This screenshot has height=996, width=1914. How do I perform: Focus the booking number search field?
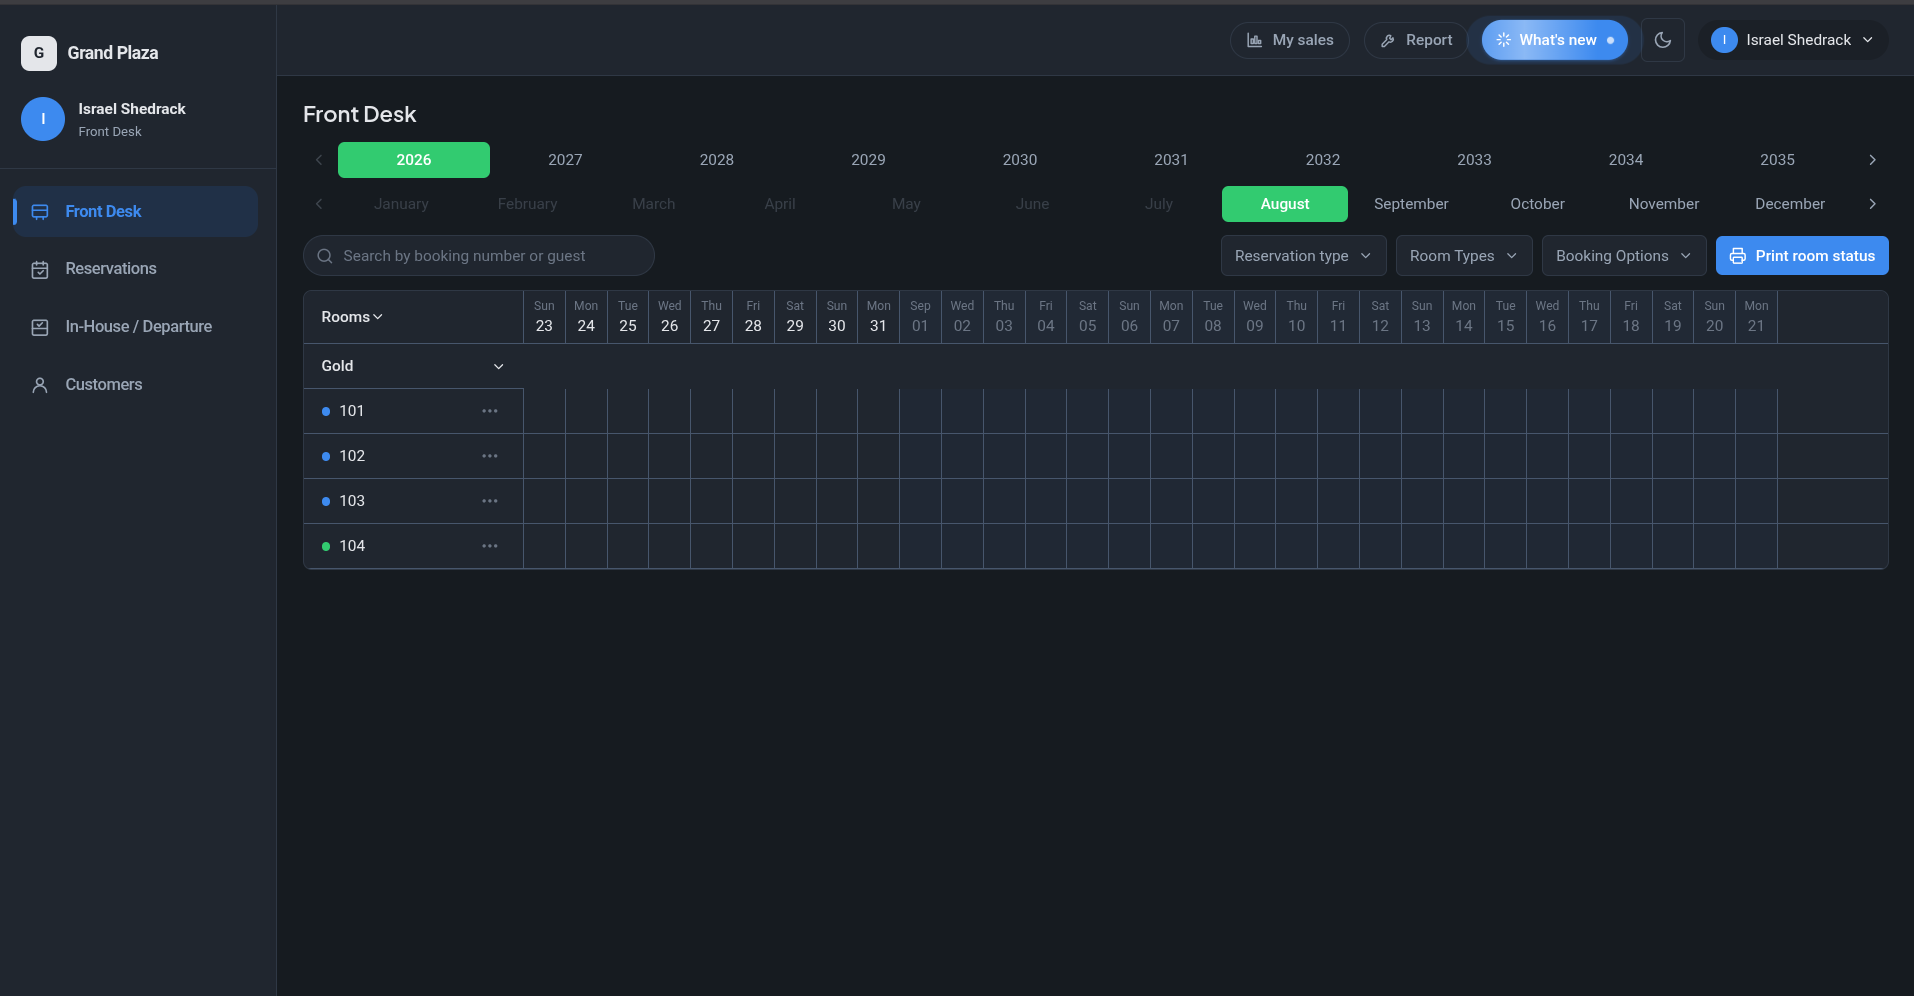(x=479, y=256)
